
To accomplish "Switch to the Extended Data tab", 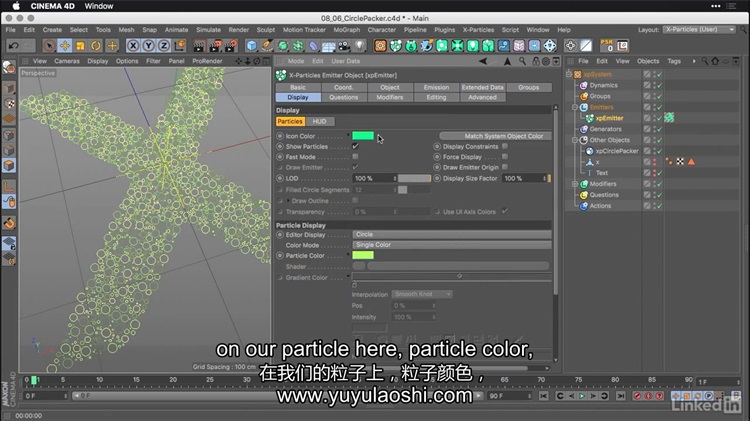I will [x=482, y=88].
